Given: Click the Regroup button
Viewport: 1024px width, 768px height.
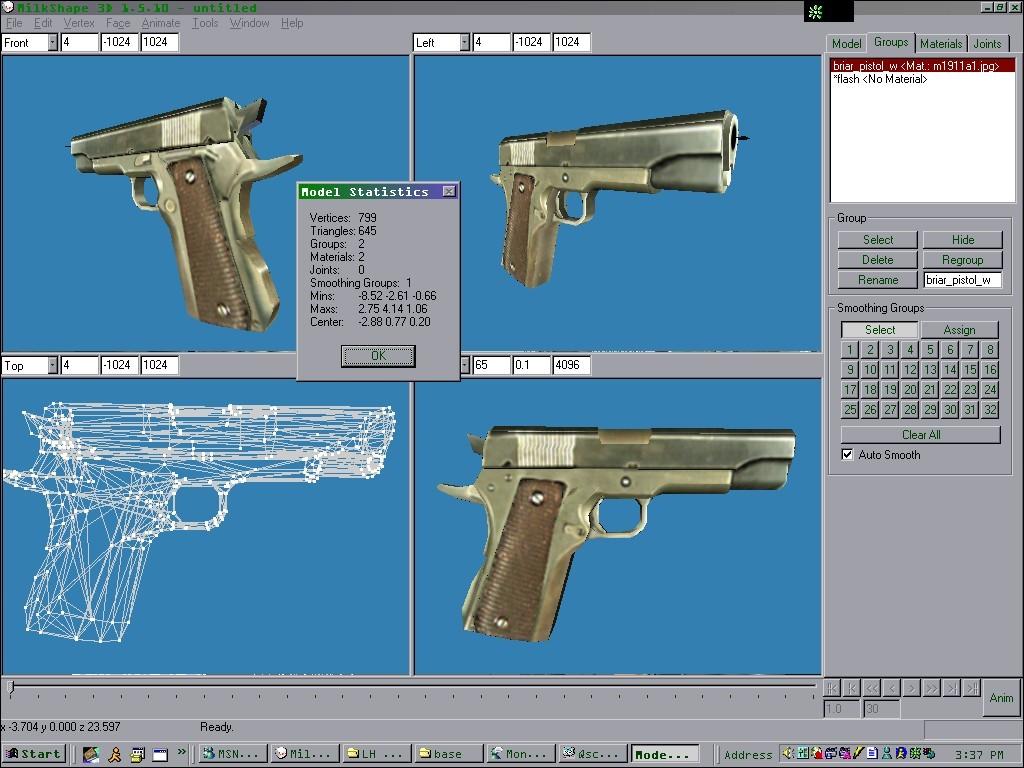Looking at the screenshot, I should tap(962, 260).
